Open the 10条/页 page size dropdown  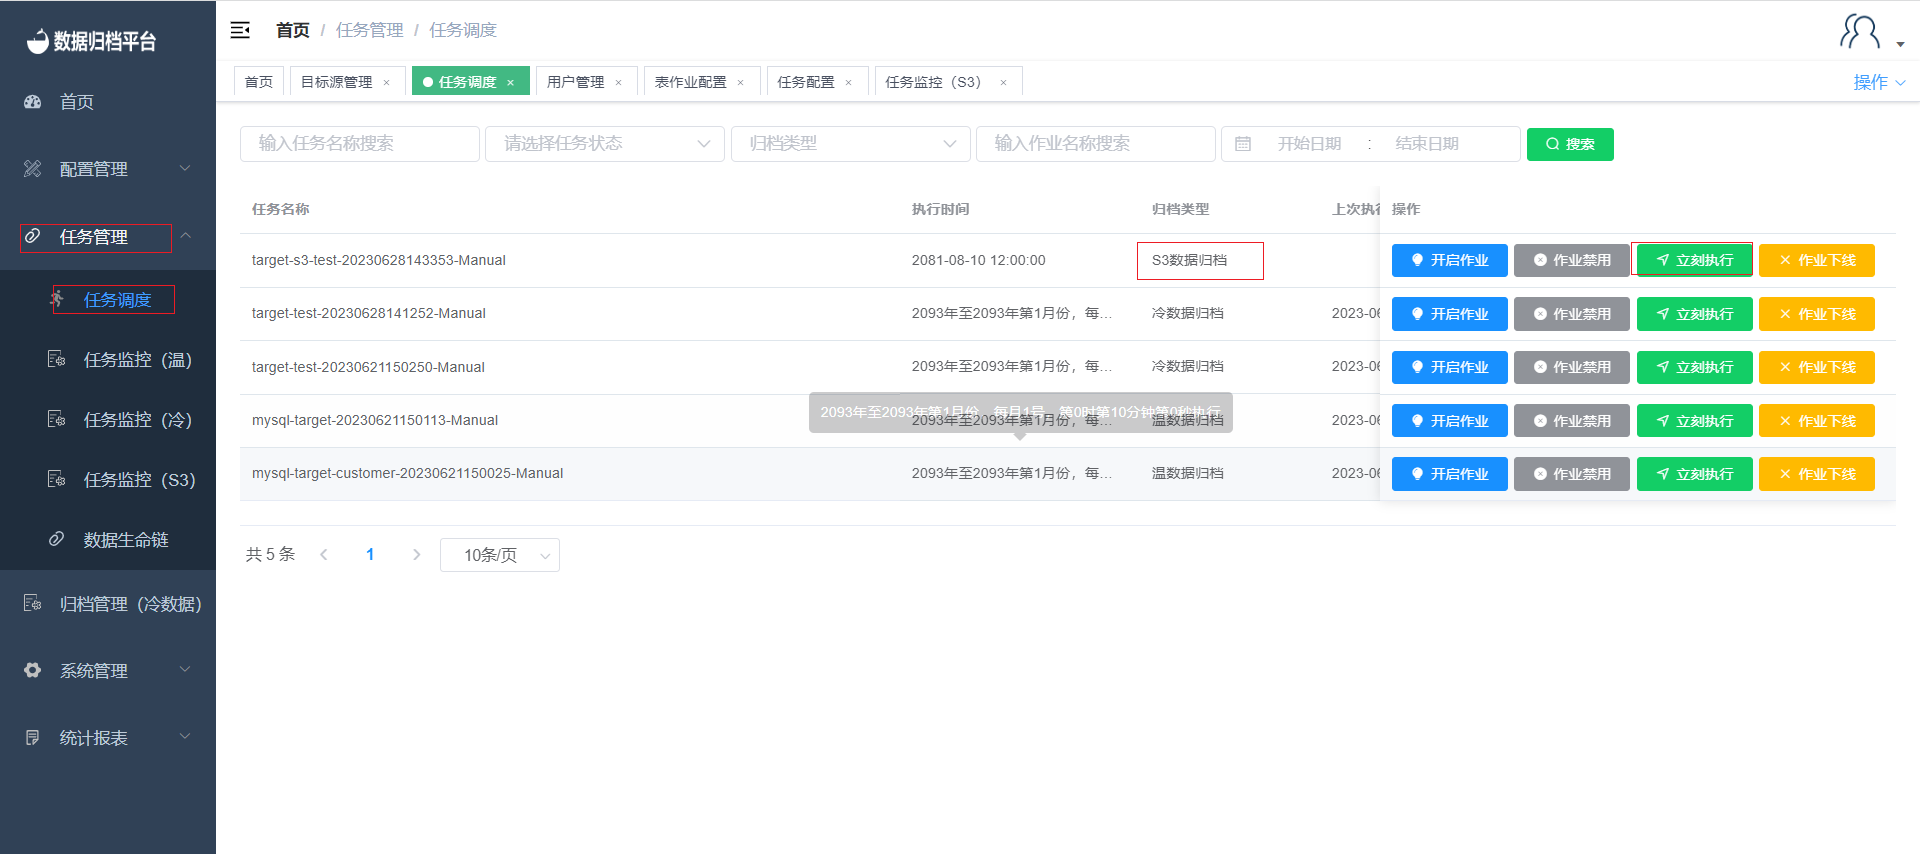(x=500, y=555)
